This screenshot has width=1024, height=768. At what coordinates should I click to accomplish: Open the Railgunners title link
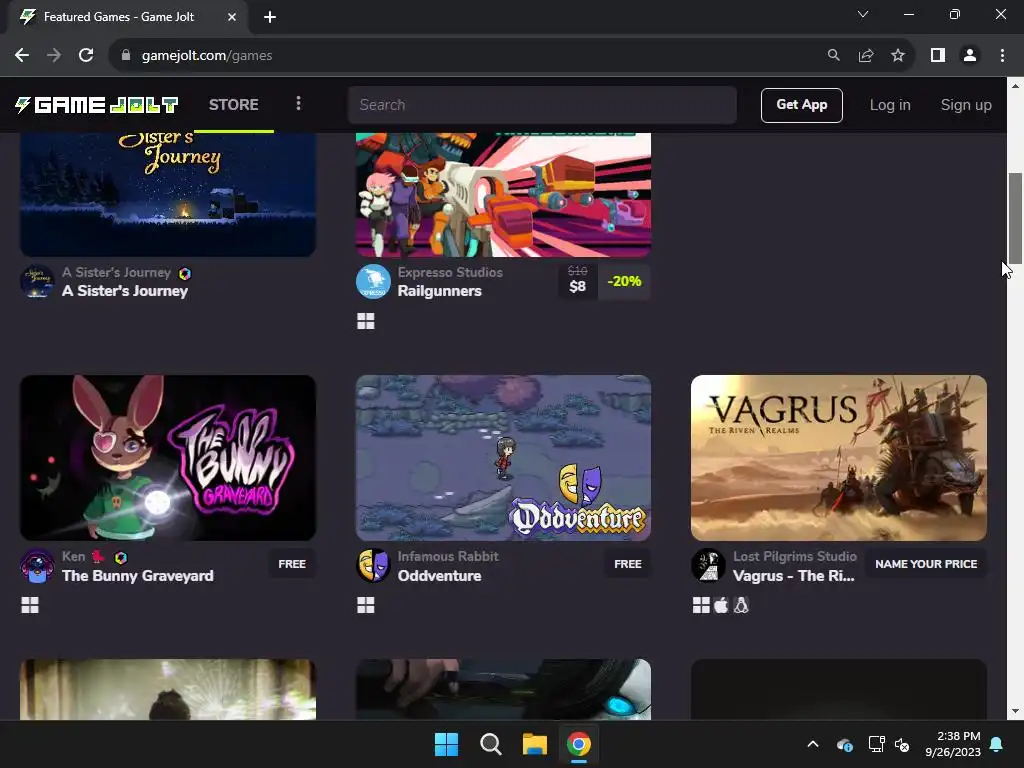point(440,291)
